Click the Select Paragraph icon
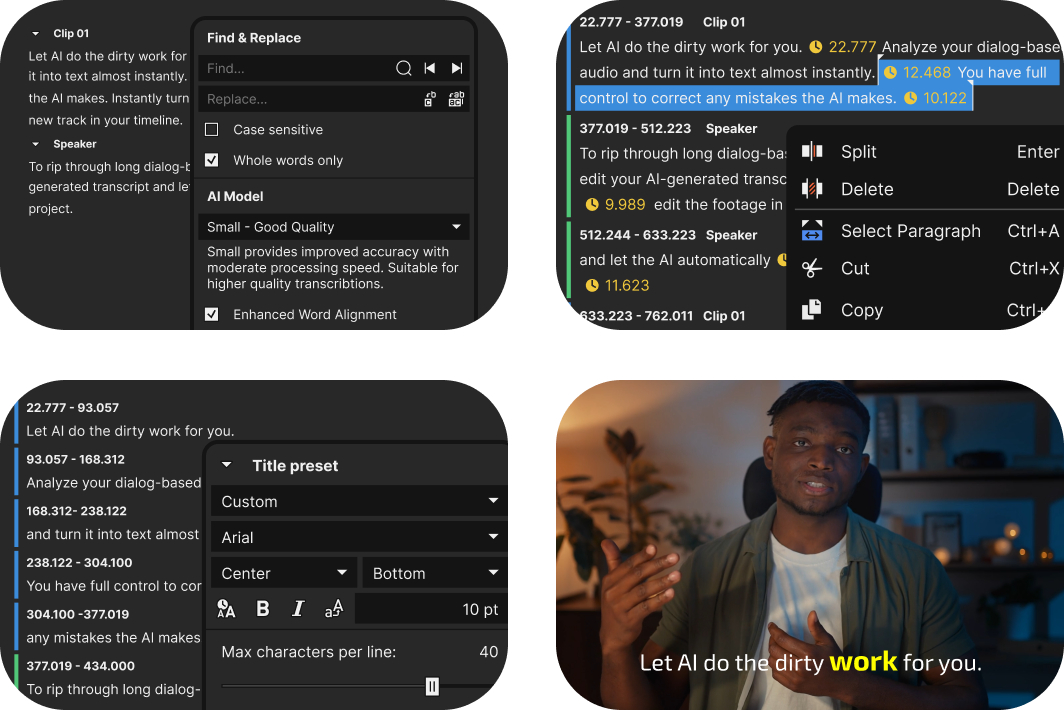1064x710 pixels. pyautogui.click(x=812, y=230)
